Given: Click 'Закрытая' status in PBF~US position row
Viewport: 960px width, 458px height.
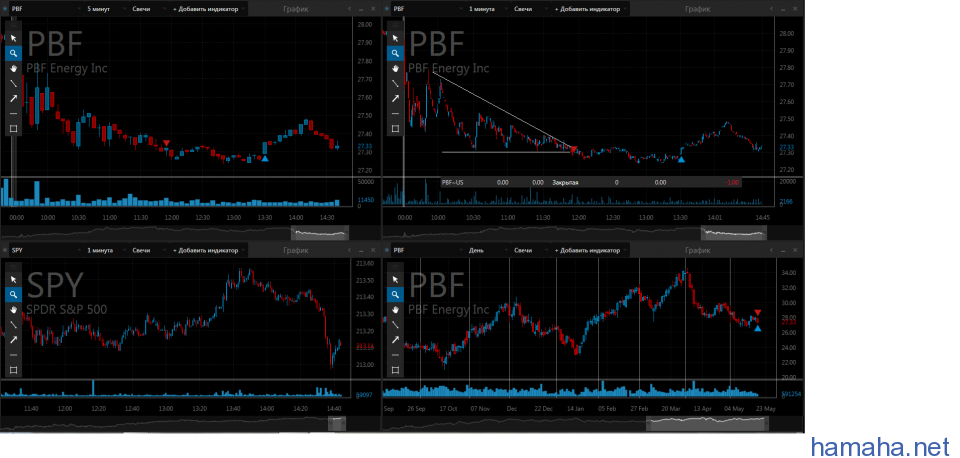Looking at the screenshot, I should [x=566, y=182].
